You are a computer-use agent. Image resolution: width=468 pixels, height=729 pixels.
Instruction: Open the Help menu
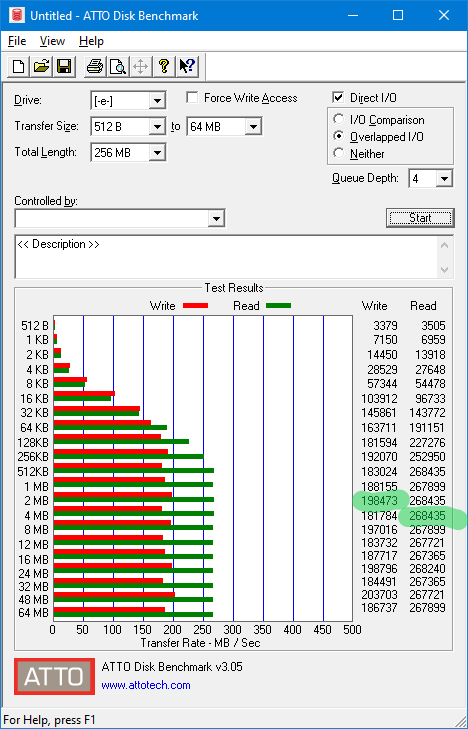coord(91,41)
